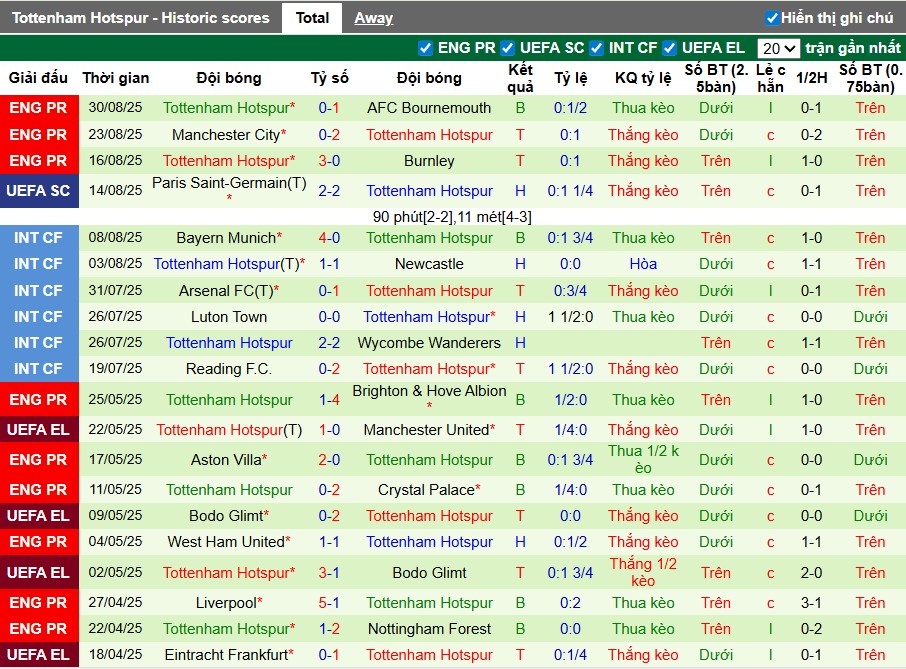Uncheck the UEFA SC filter checkbox
The height and width of the screenshot is (669, 906).
point(508,48)
